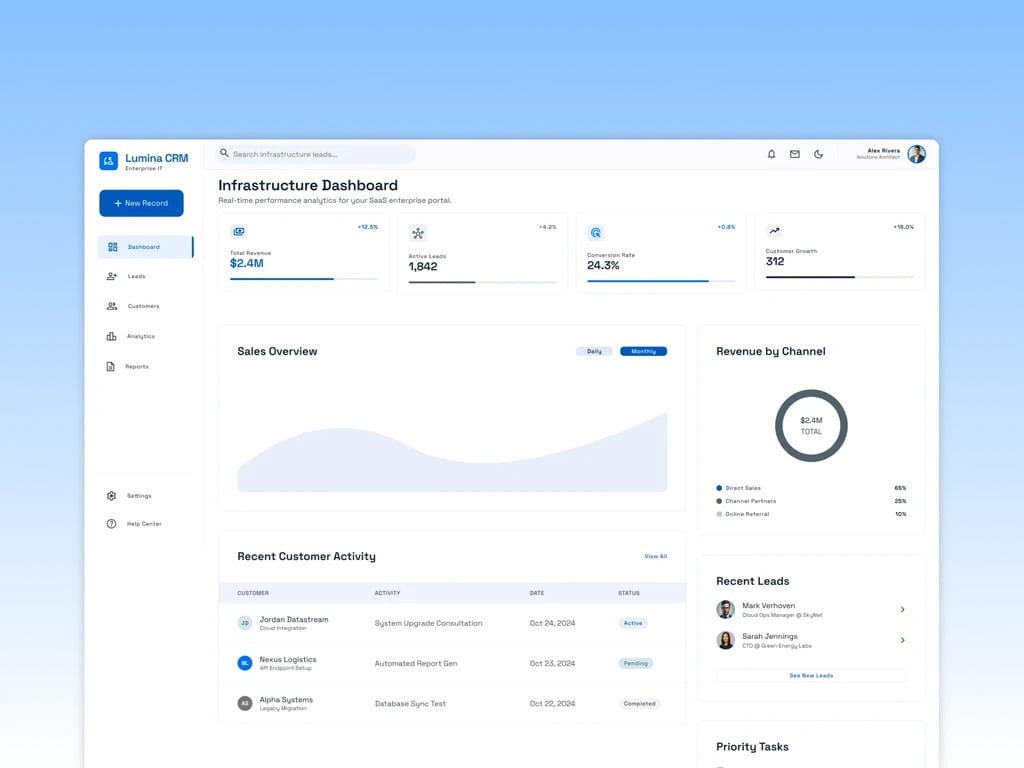Click the Total Revenue card icon
The image size is (1024, 768).
[239, 231]
